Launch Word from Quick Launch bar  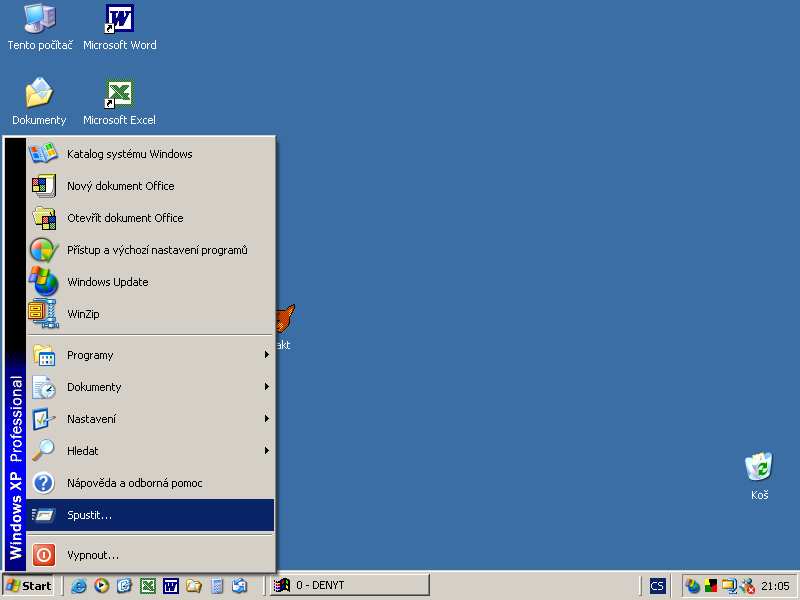point(170,585)
